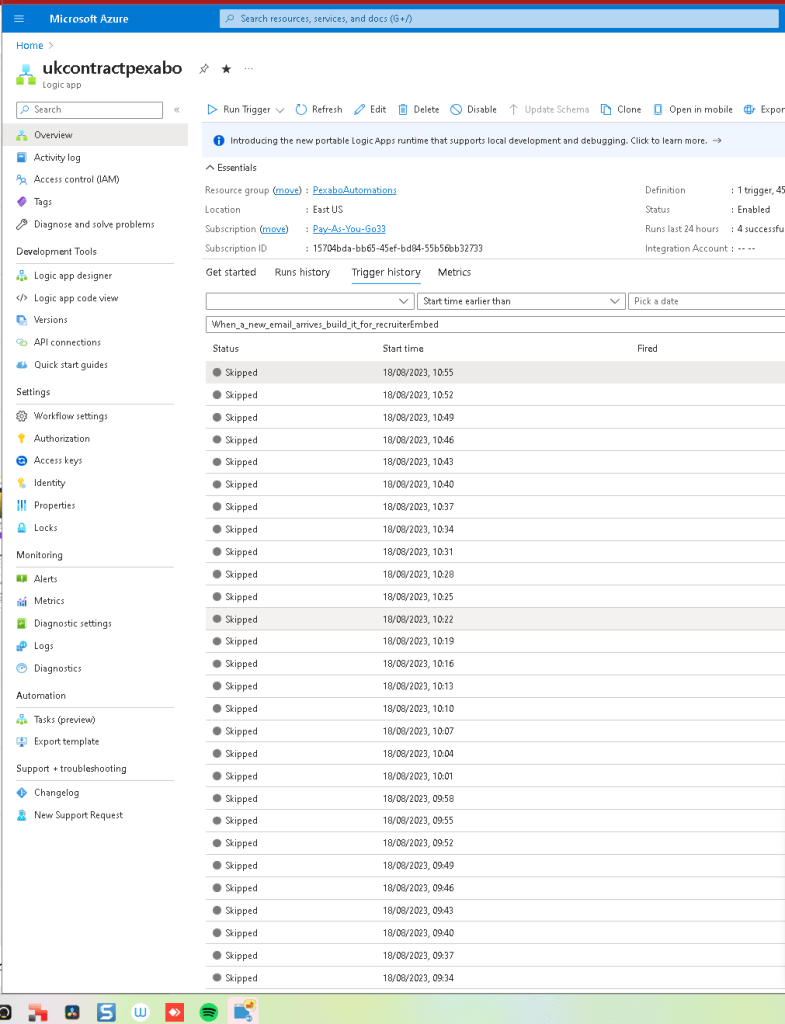The image size is (785, 1024).
Task: Clone the logic app
Action: pos(621,110)
